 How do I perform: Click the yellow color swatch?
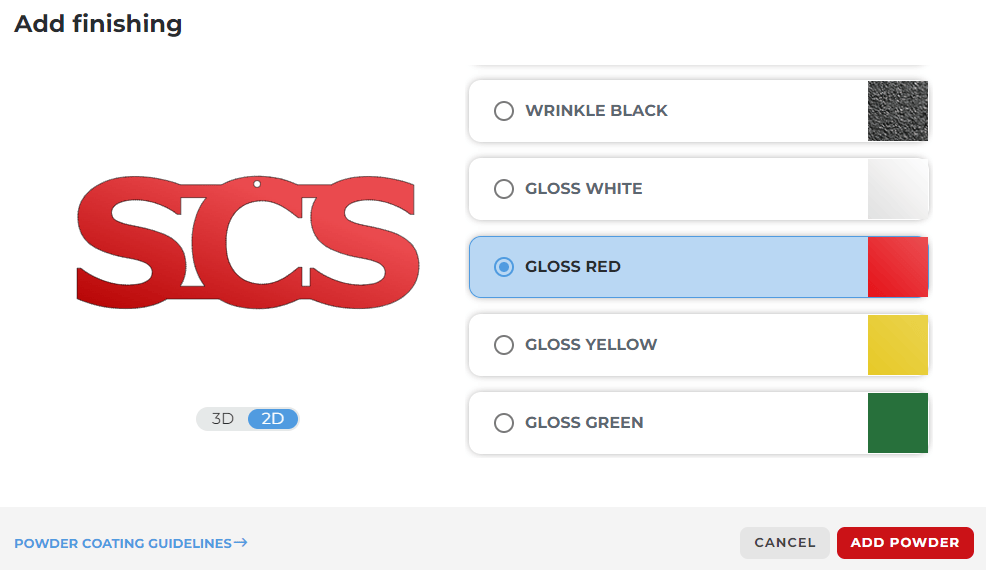[897, 345]
